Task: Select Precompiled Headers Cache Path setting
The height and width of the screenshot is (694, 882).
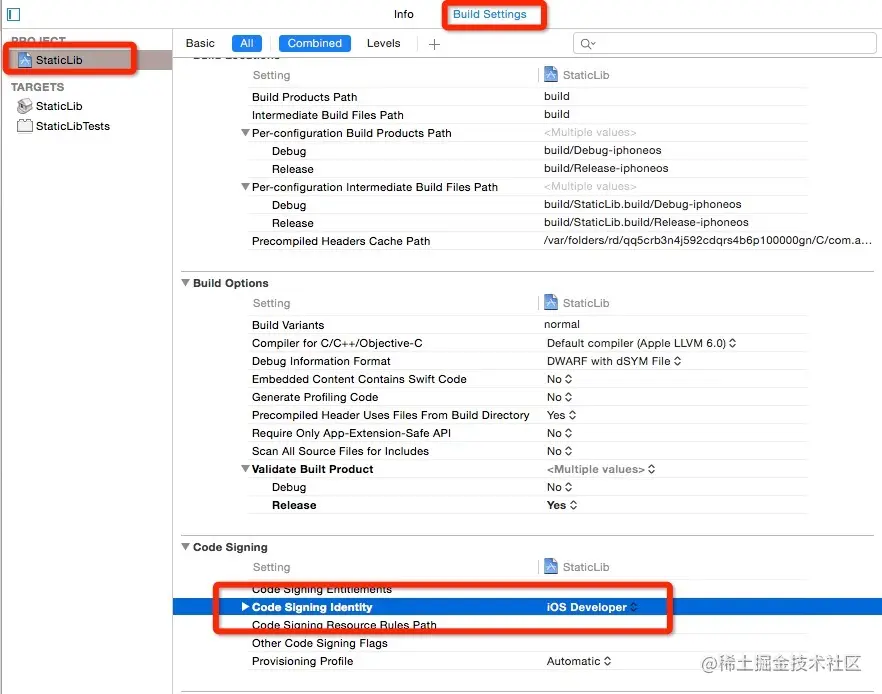Action: point(341,241)
